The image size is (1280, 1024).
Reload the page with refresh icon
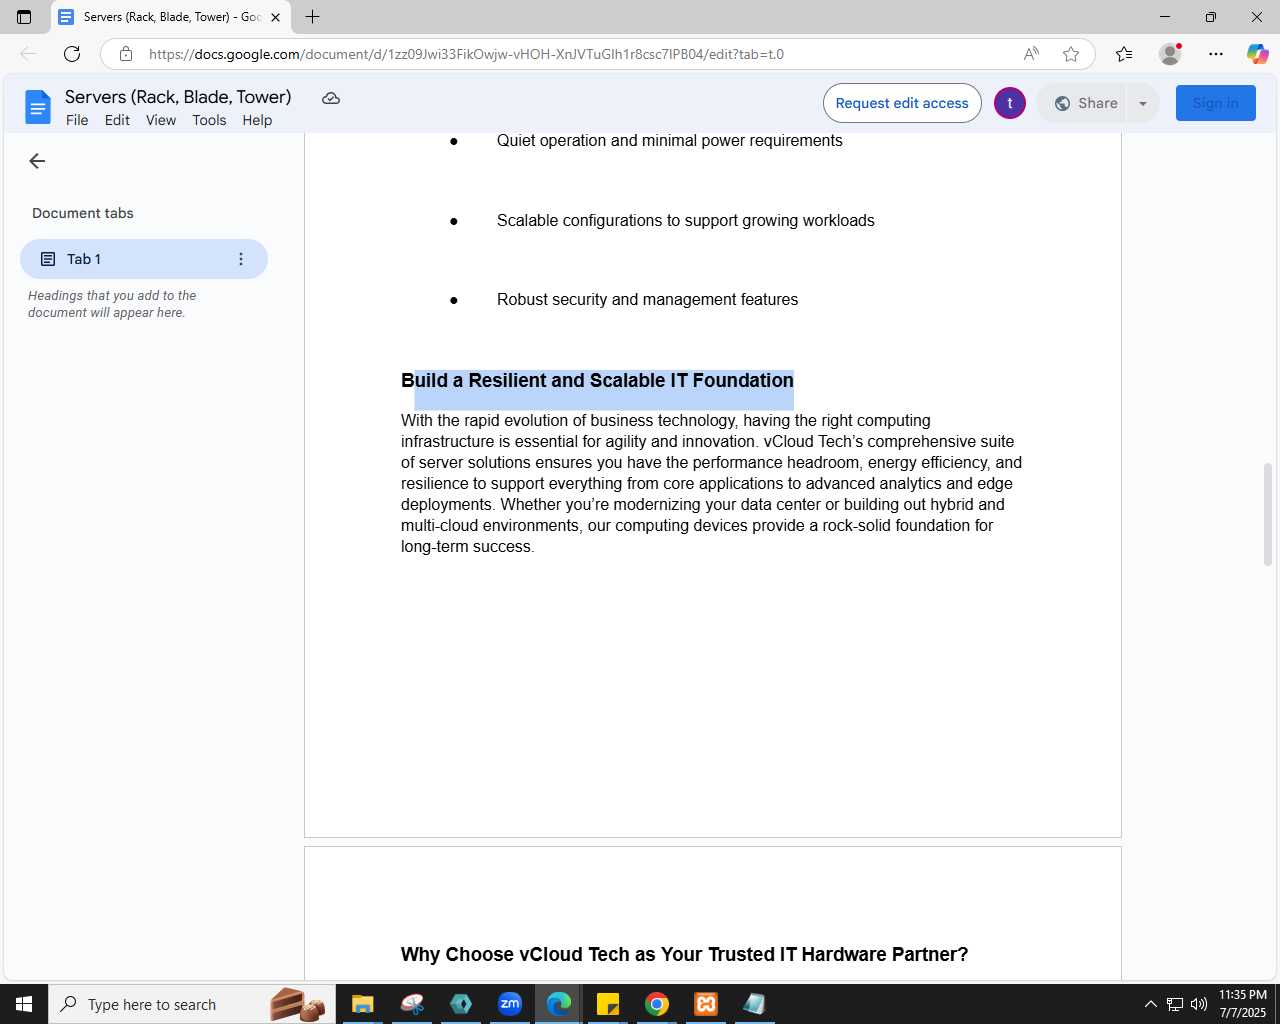point(72,54)
